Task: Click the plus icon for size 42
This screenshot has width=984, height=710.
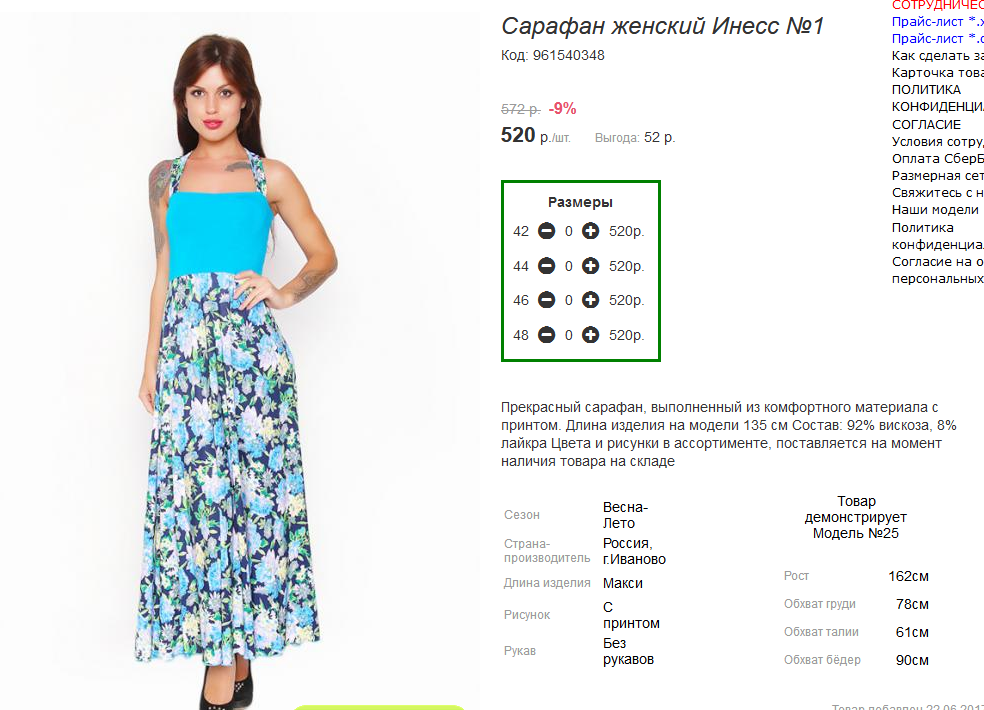Action: tap(591, 231)
